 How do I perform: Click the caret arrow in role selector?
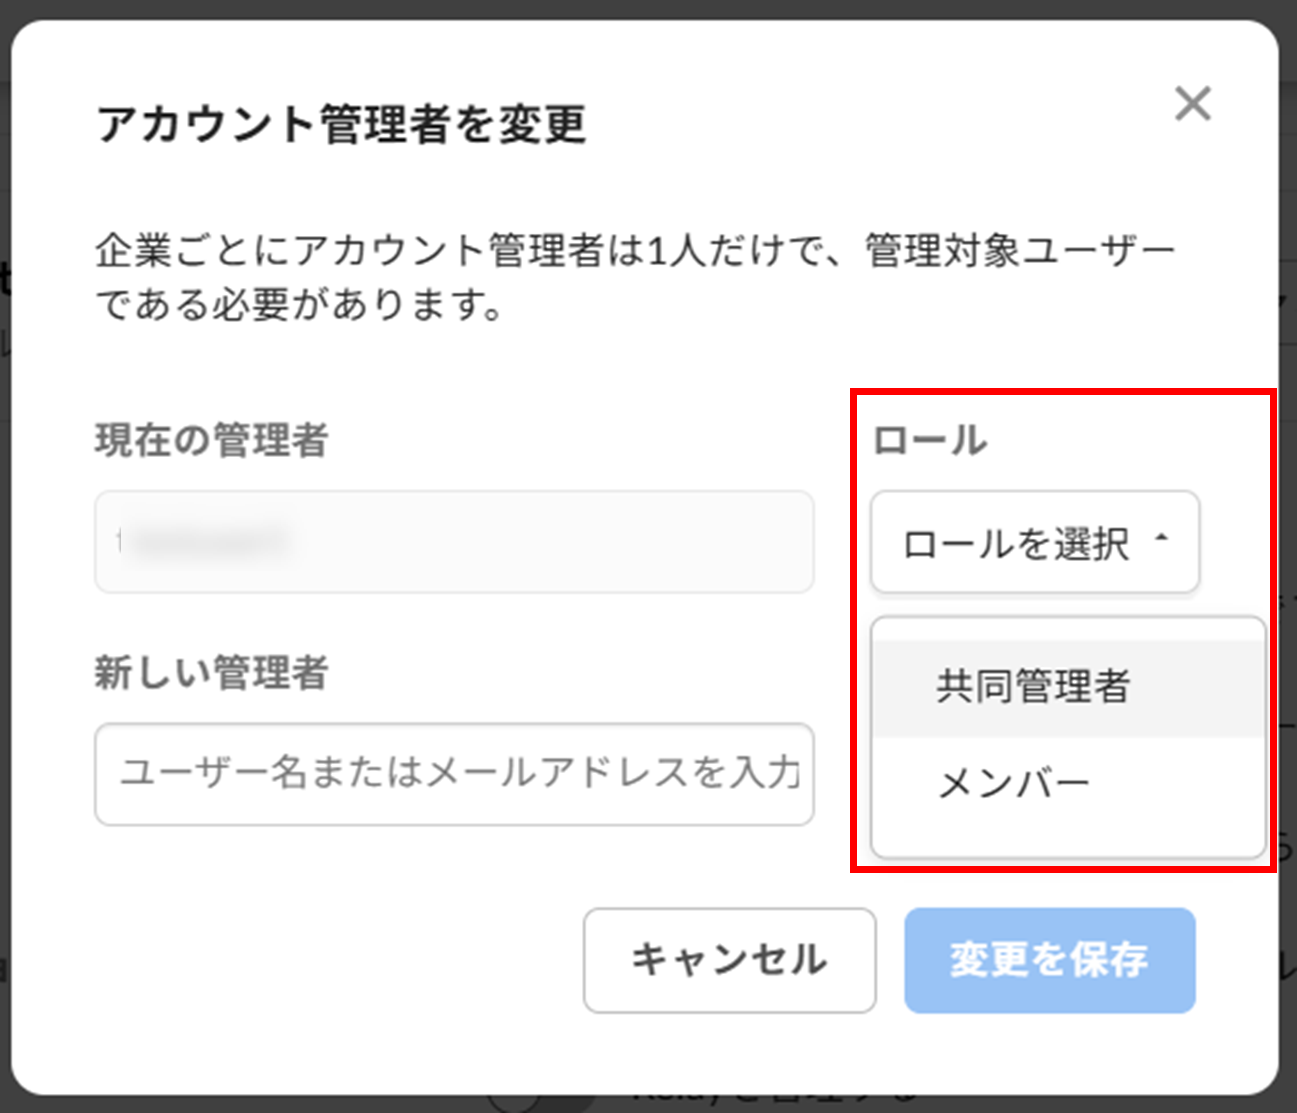[1161, 540]
